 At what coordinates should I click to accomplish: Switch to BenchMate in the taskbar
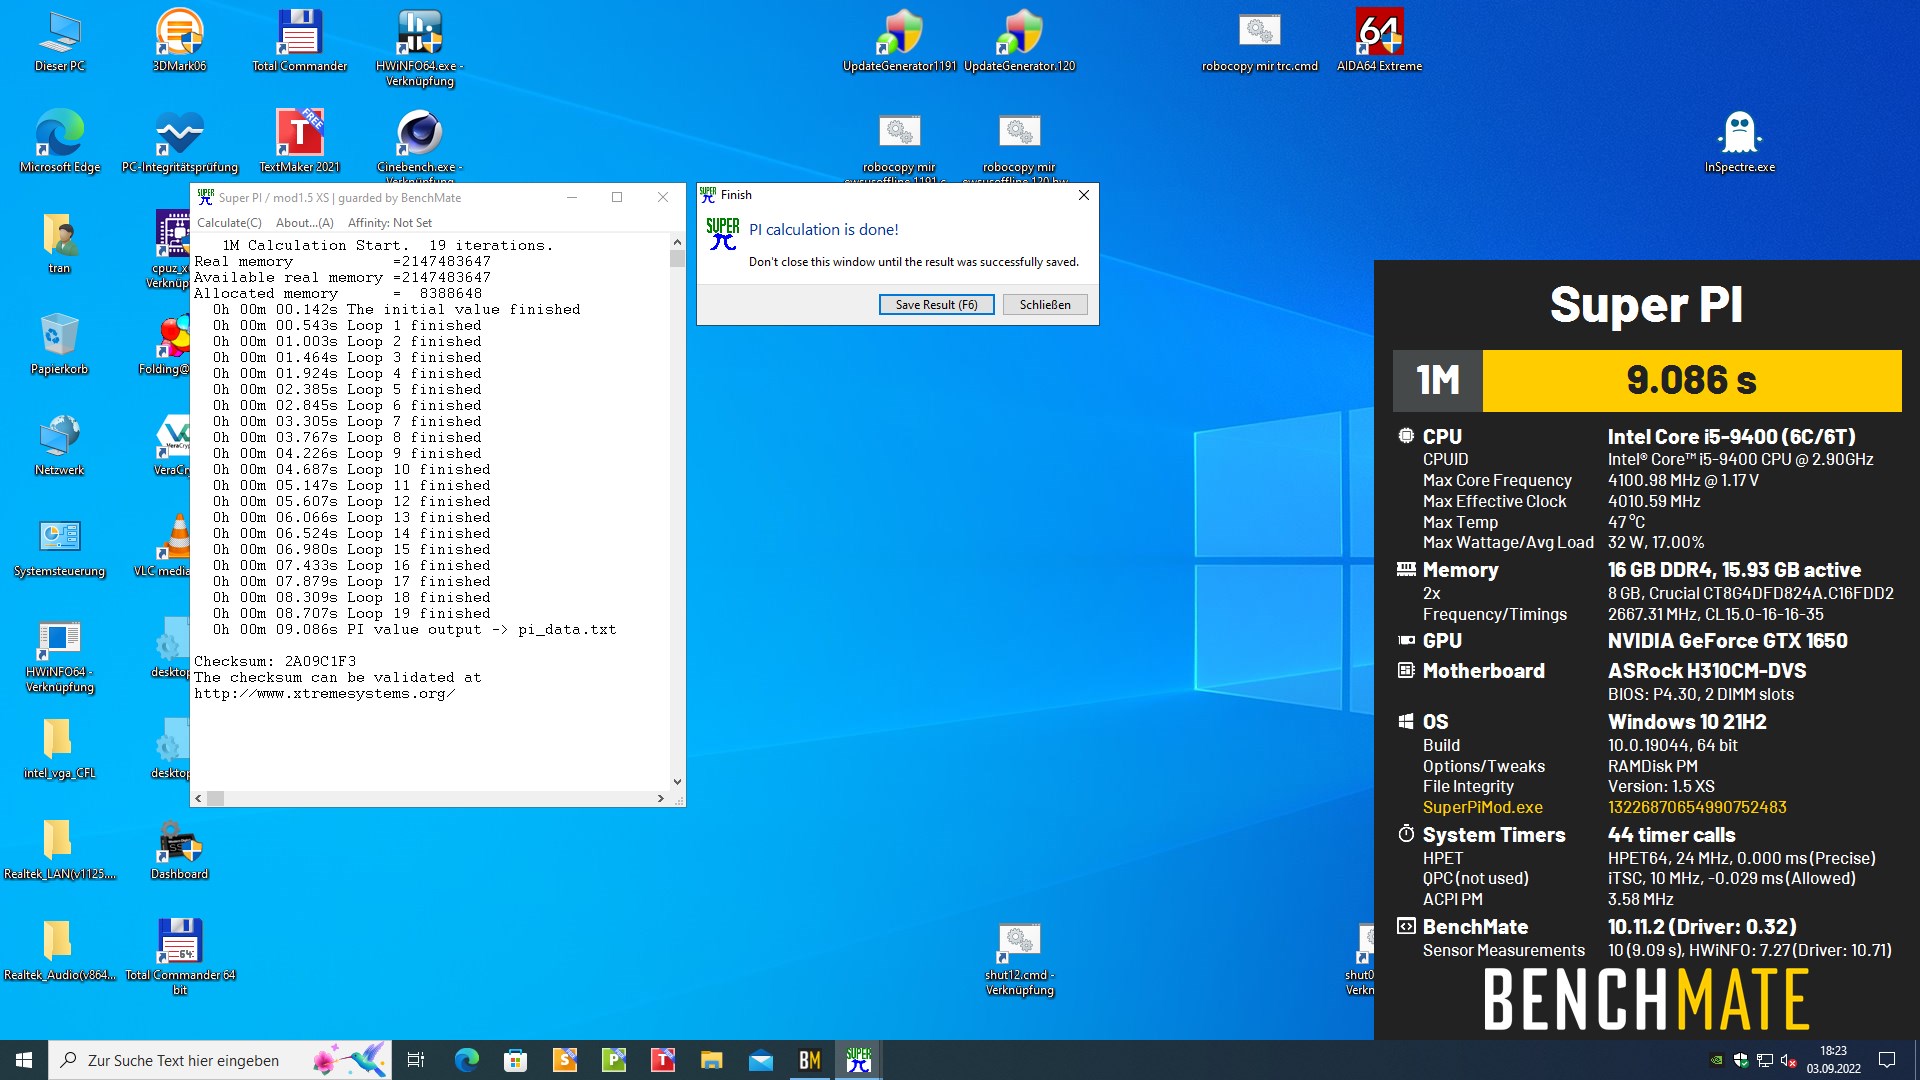click(x=809, y=1060)
